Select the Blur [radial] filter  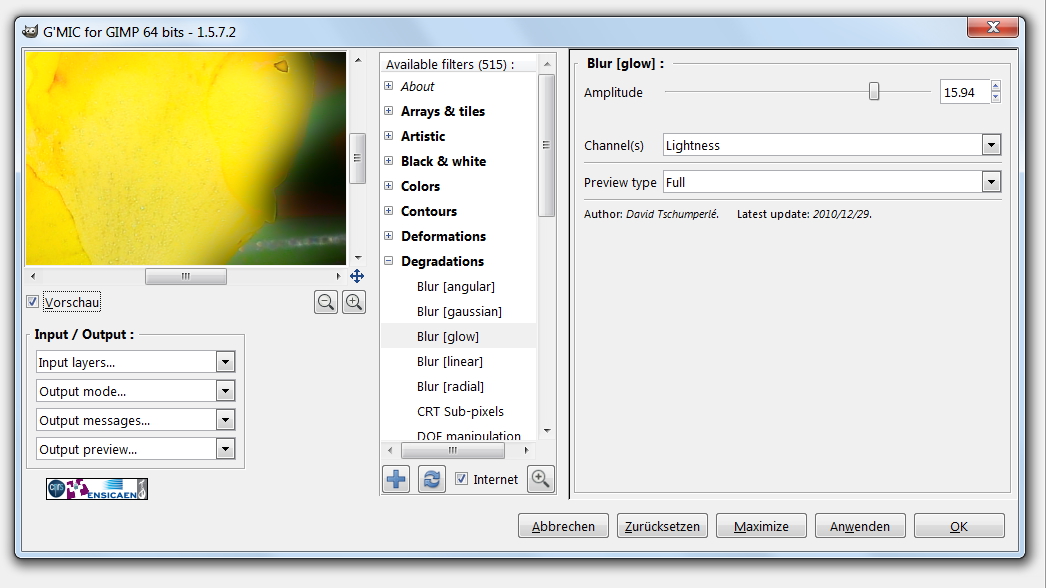pyautogui.click(x=451, y=386)
